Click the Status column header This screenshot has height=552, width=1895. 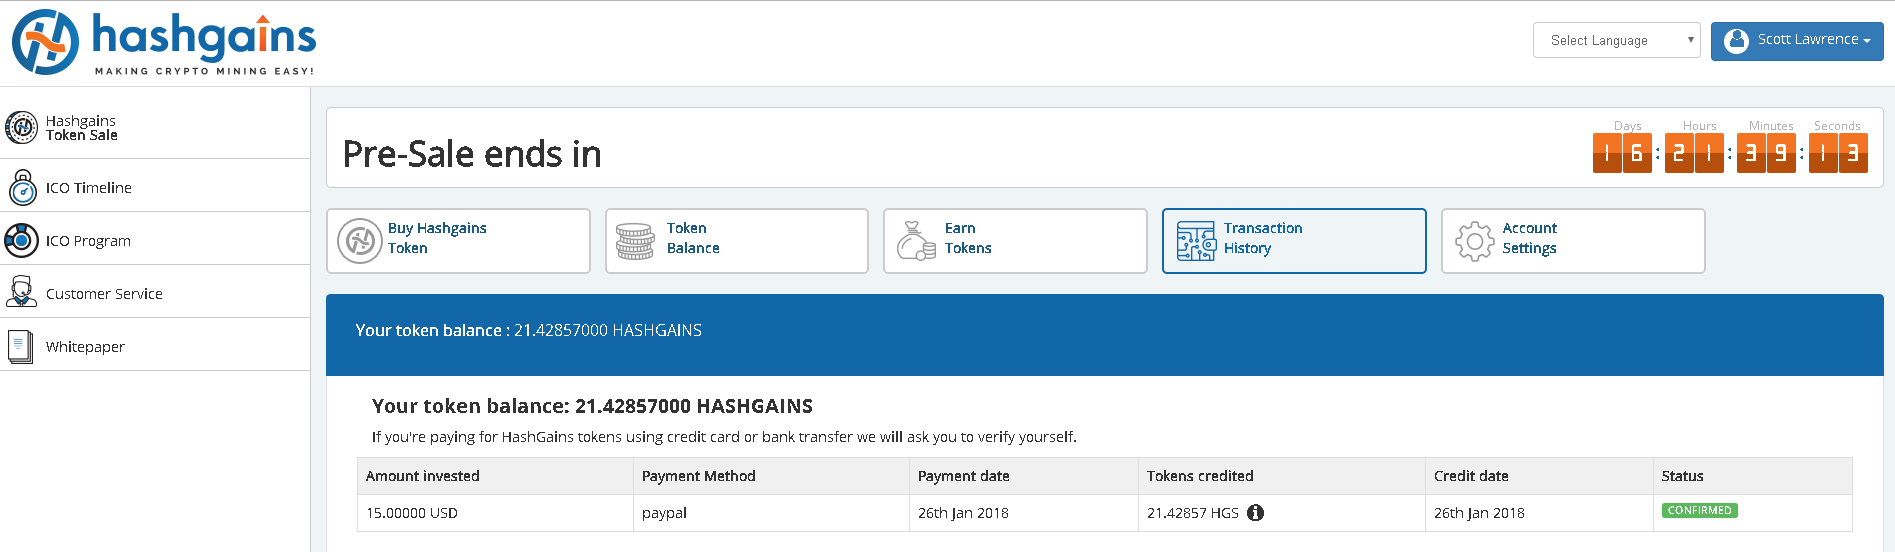click(1753, 476)
